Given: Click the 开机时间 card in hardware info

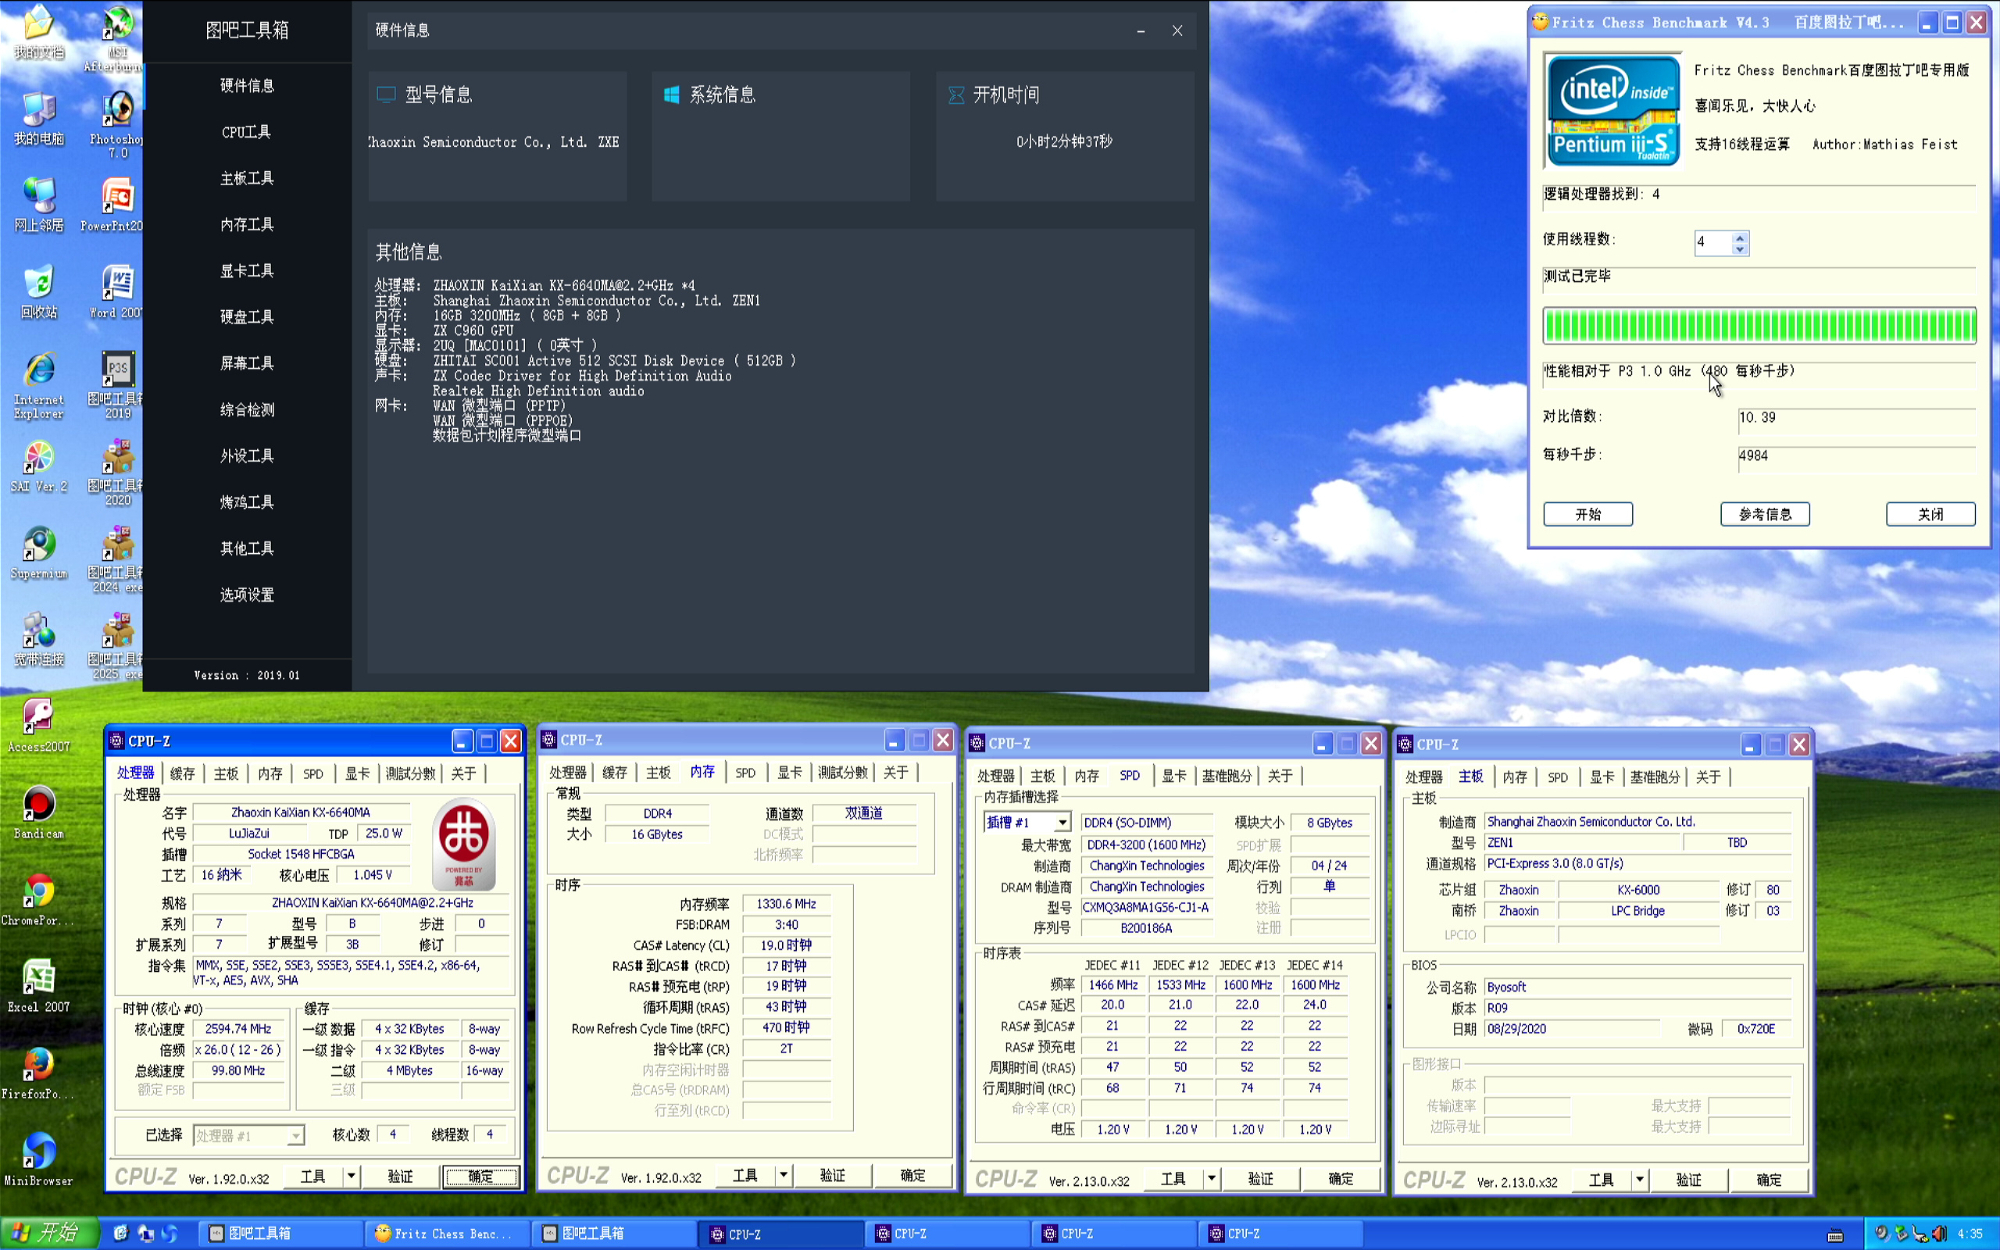Looking at the screenshot, I should (1065, 136).
